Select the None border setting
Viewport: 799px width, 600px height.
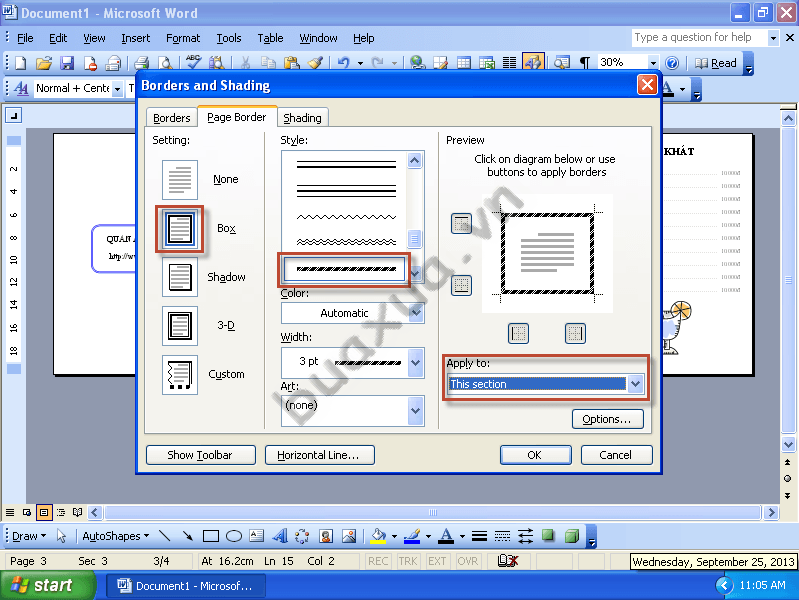[x=180, y=180]
